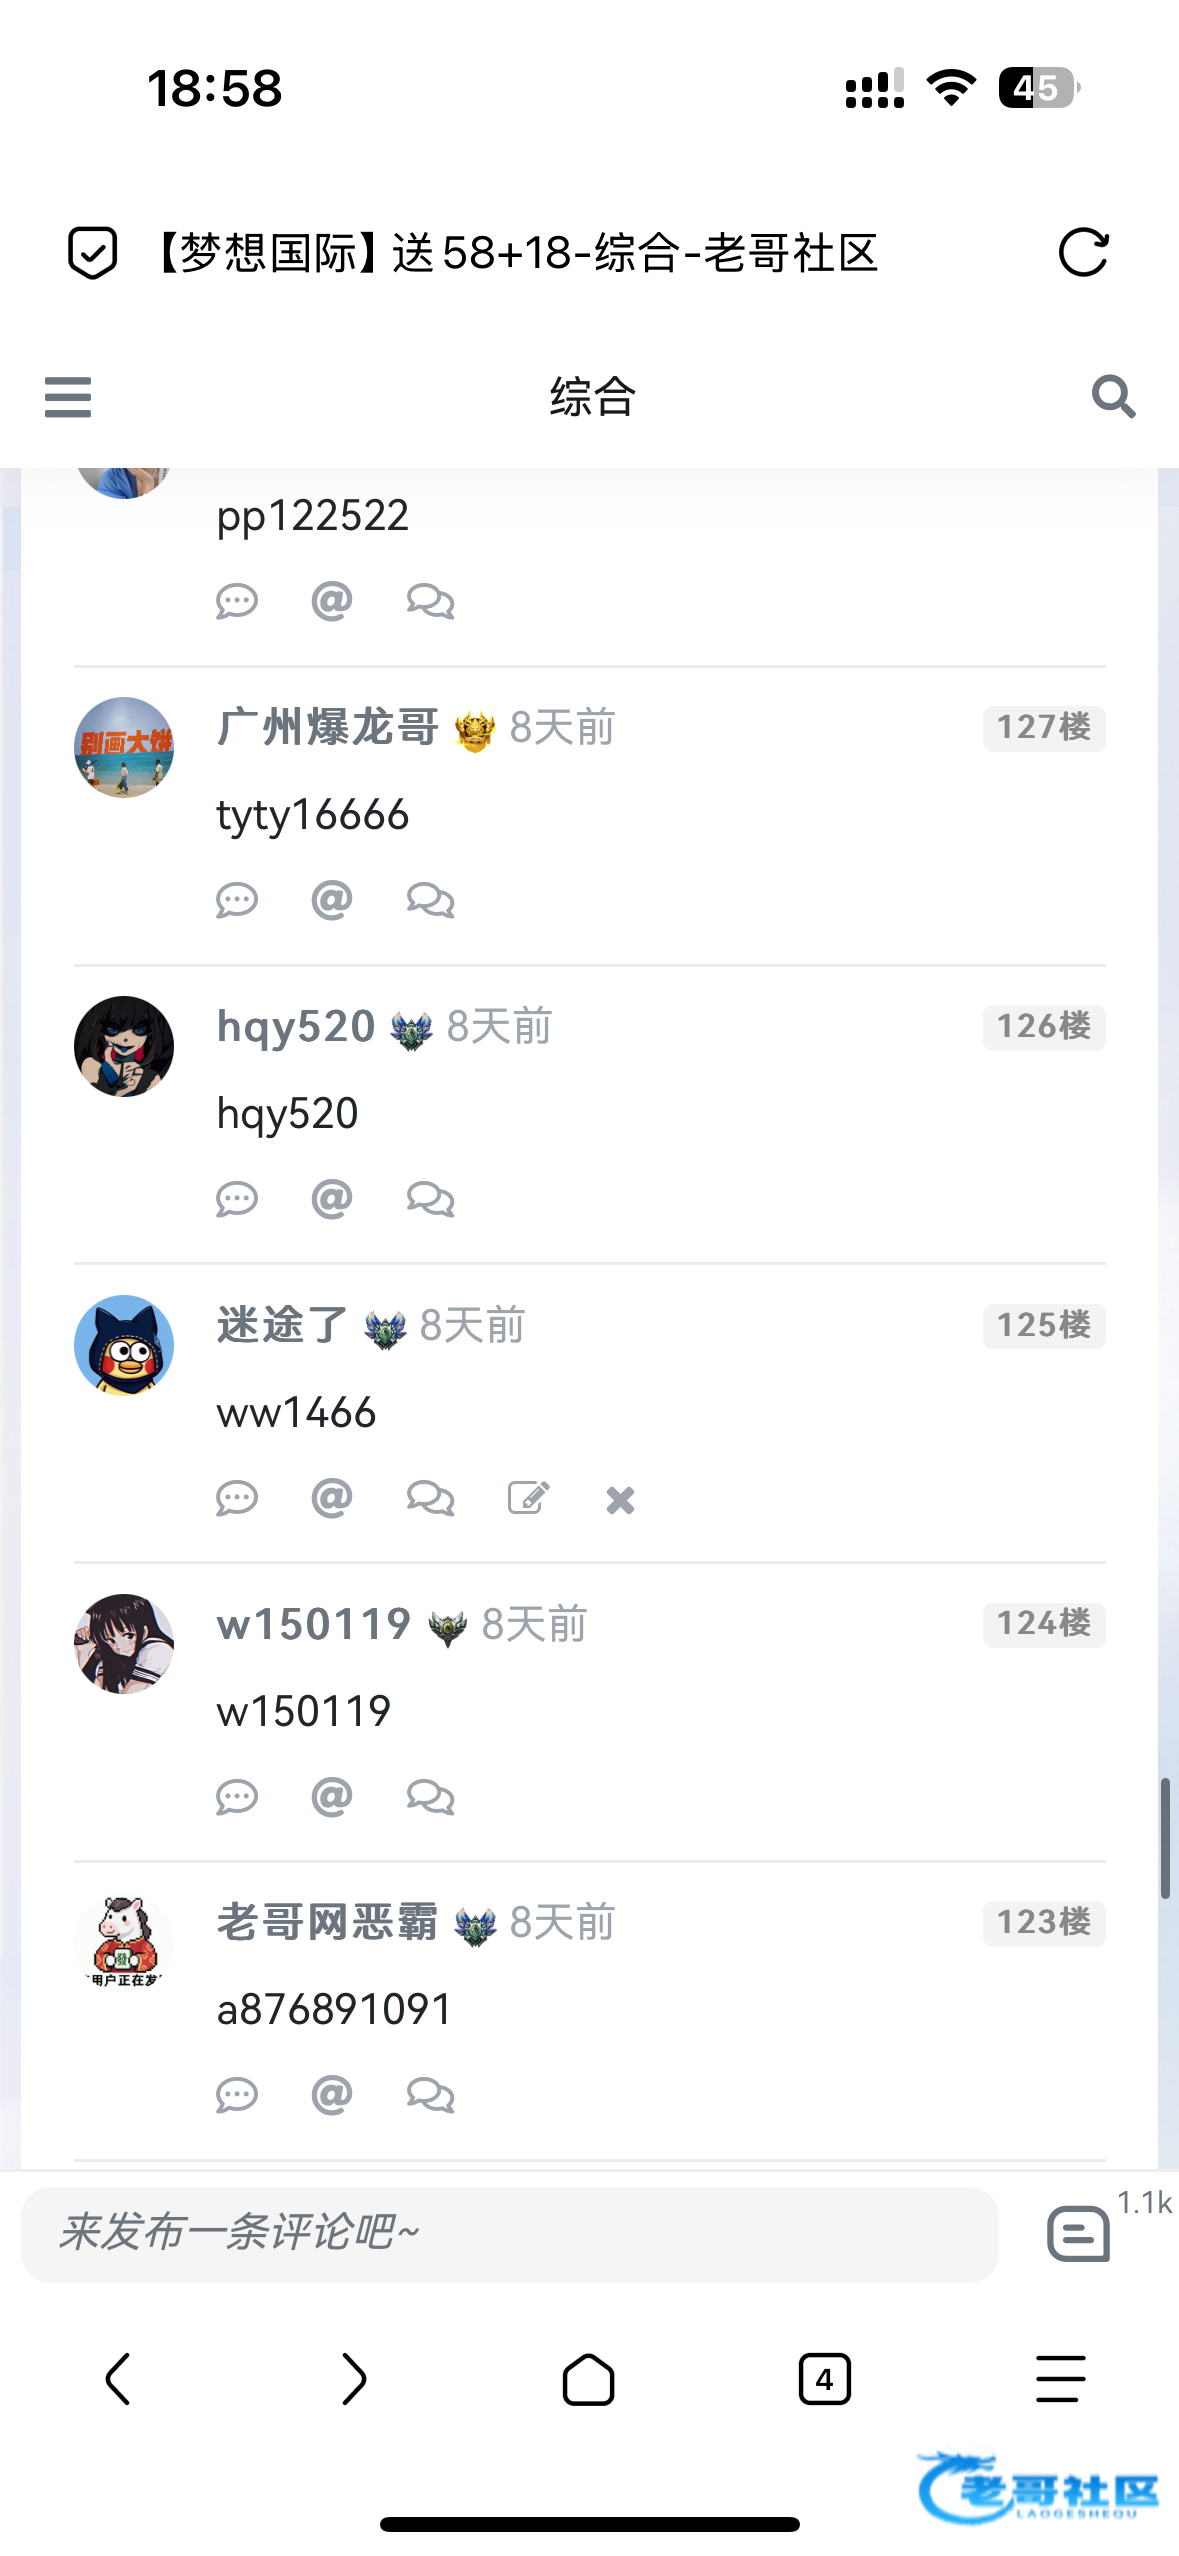Open the browser home page button
The width and height of the screenshot is (1179, 2556).
pyautogui.click(x=589, y=2378)
